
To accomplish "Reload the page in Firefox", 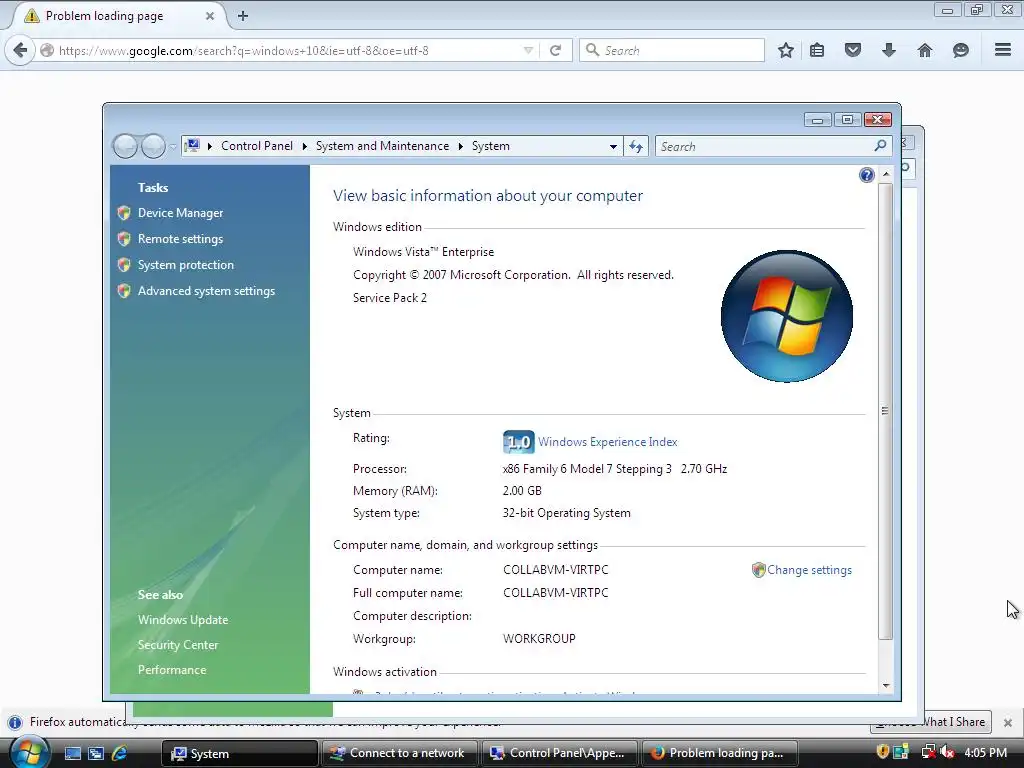I will click(x=555, y=50).
